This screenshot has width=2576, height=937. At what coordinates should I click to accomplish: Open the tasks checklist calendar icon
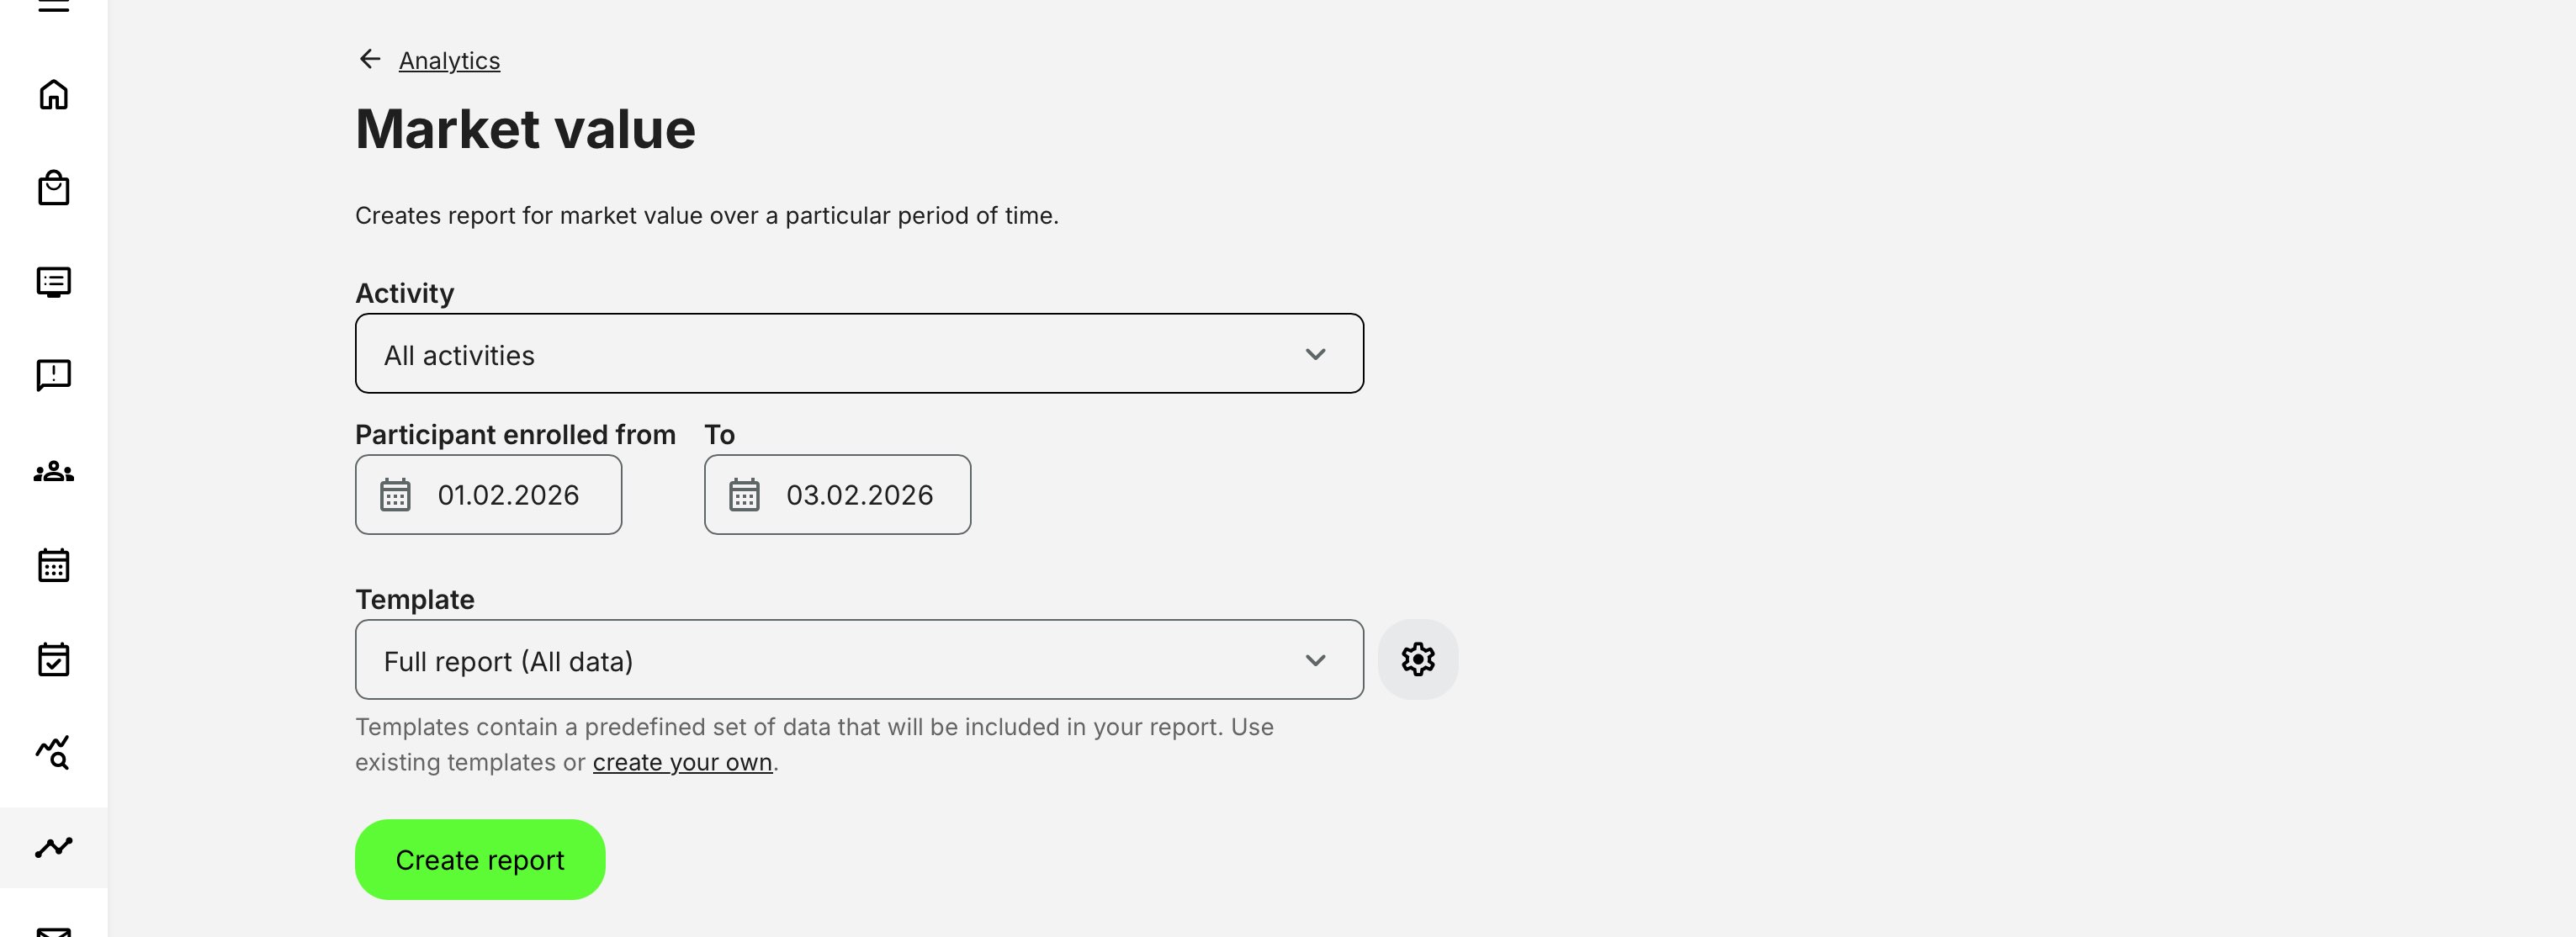coord(54,658)
